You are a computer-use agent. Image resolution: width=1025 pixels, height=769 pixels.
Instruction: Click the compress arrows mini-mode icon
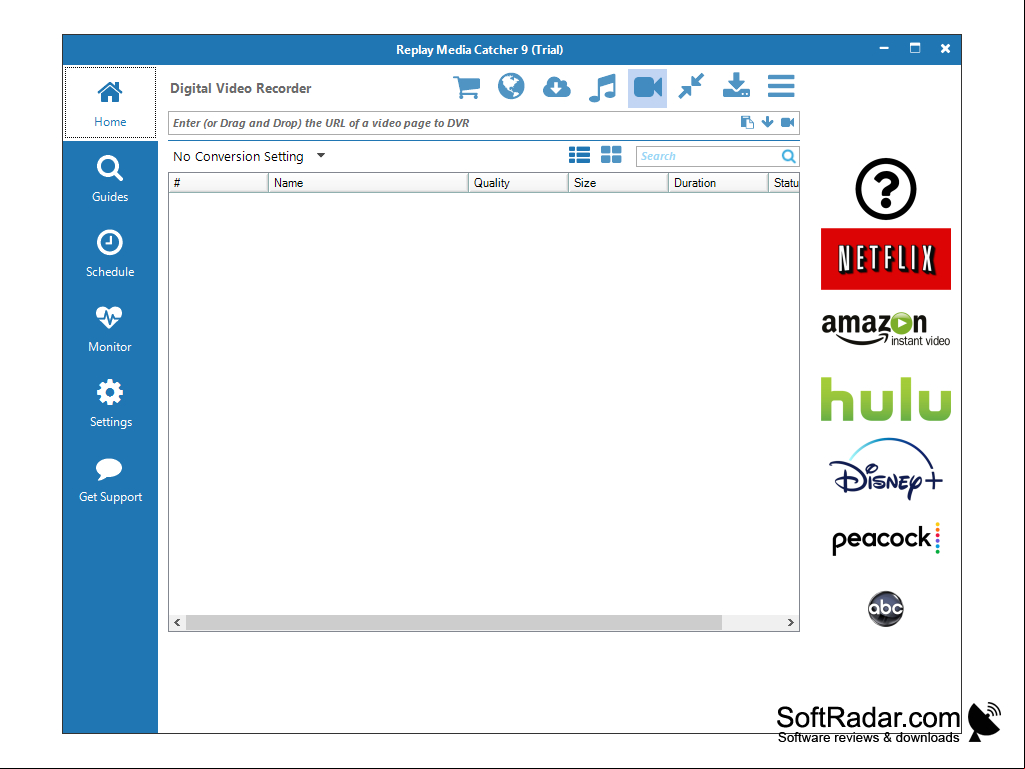pos(691,86)
